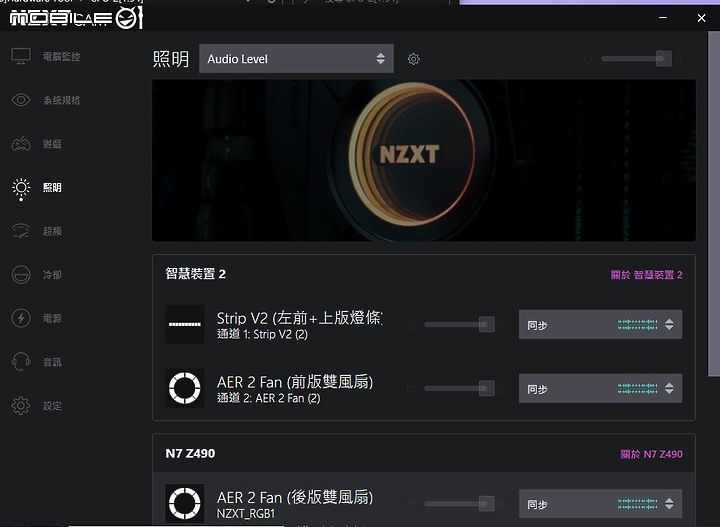Close the NZXT CAM window
This screenshot has width=720, height=527.
(701, 17)
